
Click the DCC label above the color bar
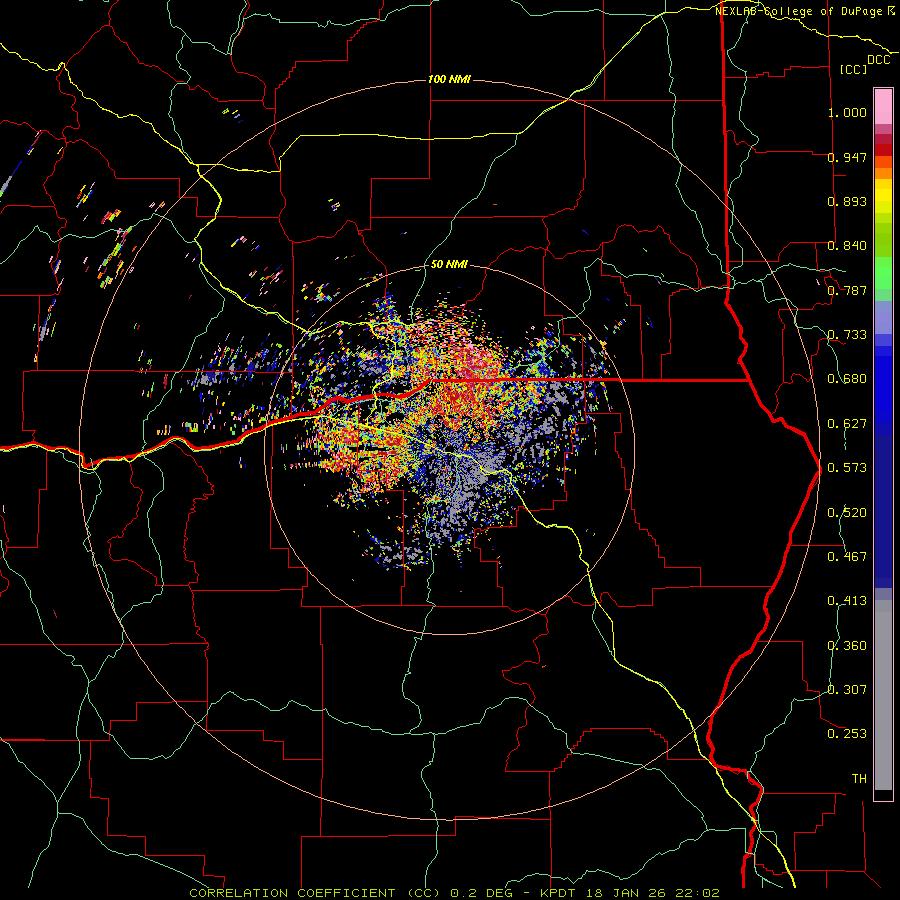pyautogui.click(x=878, y=60)
